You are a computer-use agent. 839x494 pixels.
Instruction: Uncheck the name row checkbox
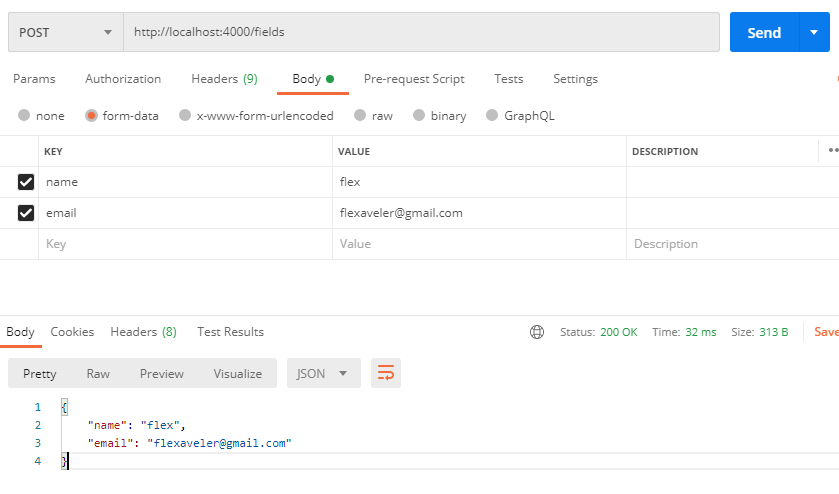26,182
